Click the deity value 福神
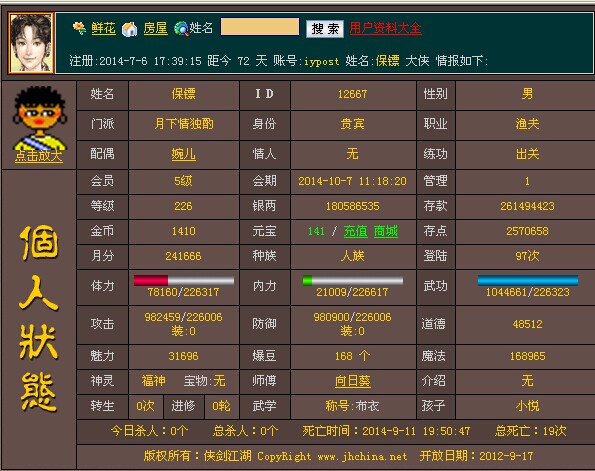Screen dimensions: 595x471 tap(154, 381)
